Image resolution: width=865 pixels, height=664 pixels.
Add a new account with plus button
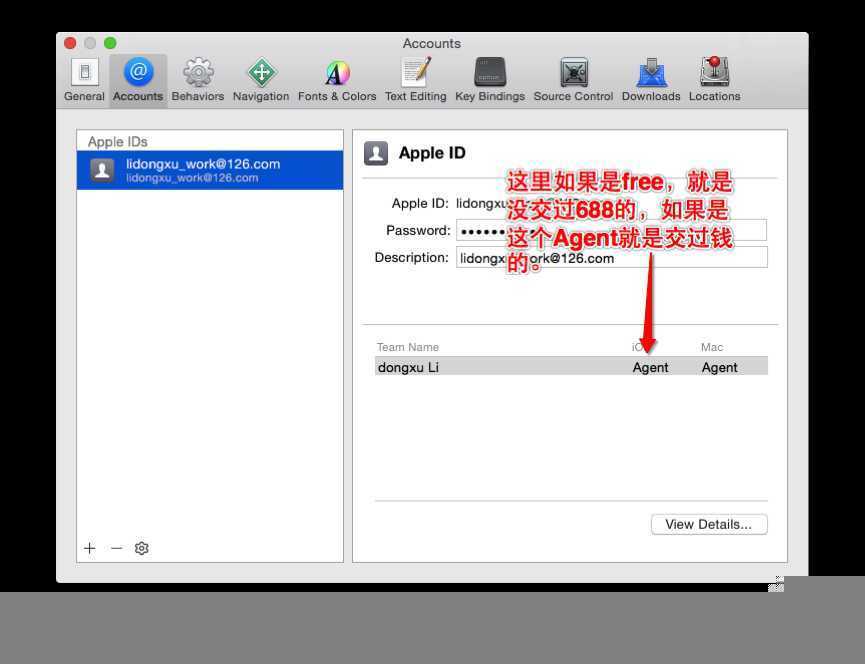tap(89, 548)
